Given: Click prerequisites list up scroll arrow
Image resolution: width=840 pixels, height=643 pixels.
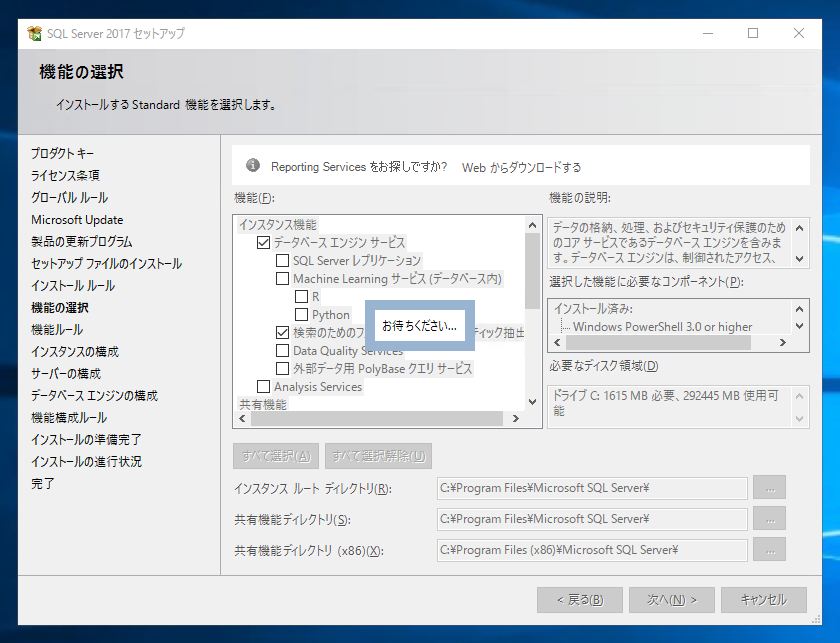Looking at the screenshot, I should 799,309.
